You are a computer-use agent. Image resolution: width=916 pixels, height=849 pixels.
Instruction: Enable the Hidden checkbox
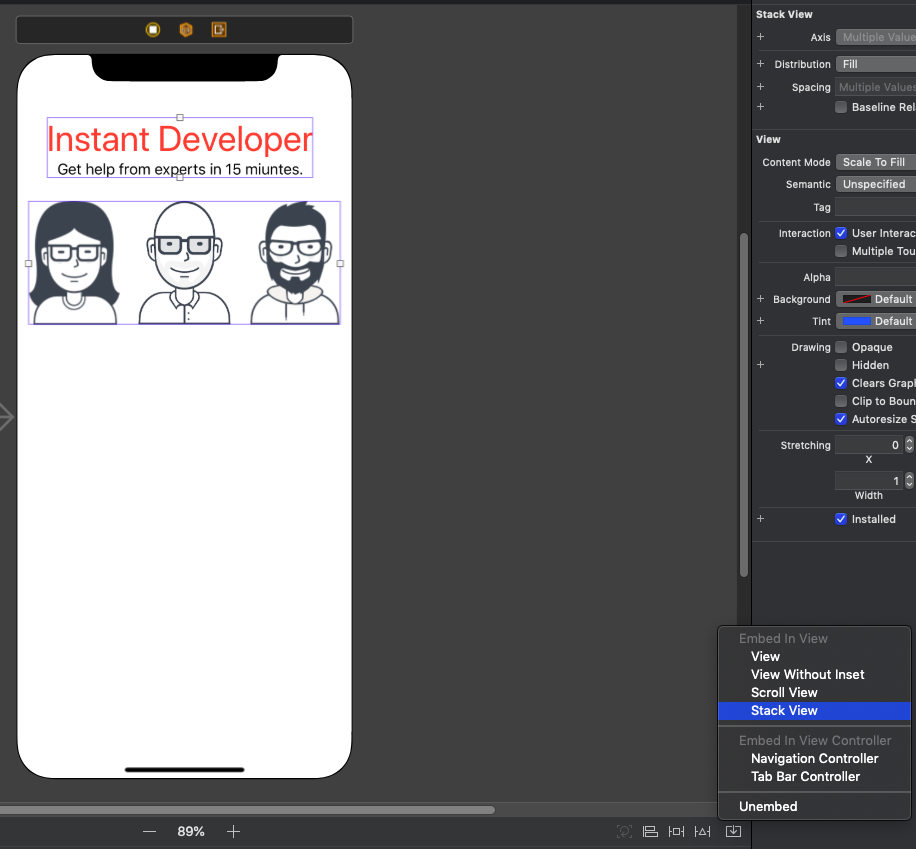click(x=841, y=365)
